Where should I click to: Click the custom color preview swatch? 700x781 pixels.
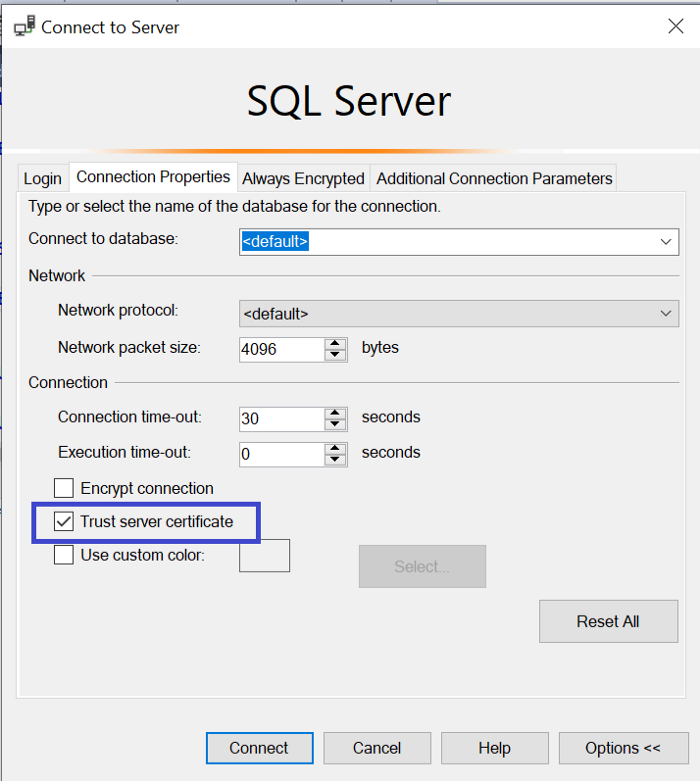(x=265, y=555)
